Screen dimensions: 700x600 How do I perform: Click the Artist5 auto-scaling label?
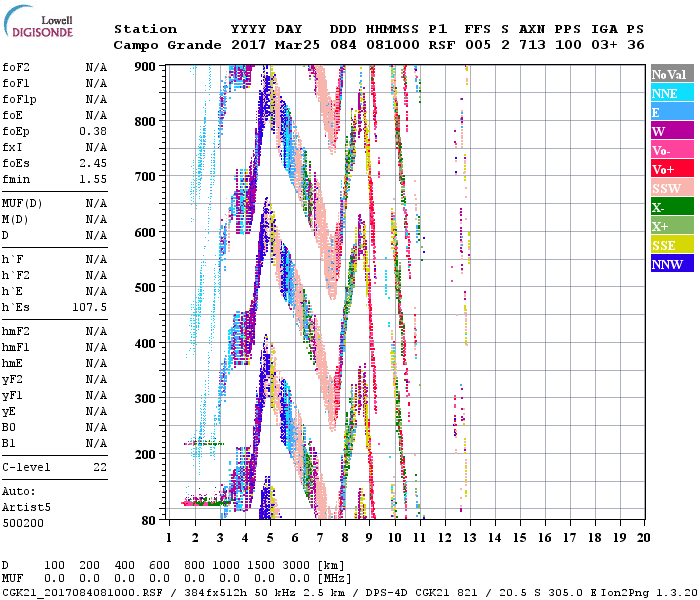tap(26, 507)
